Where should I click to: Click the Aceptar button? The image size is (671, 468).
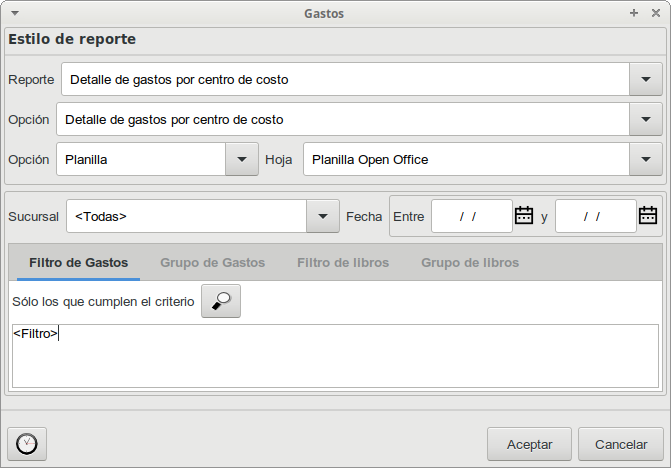click(x=529, y=444)
